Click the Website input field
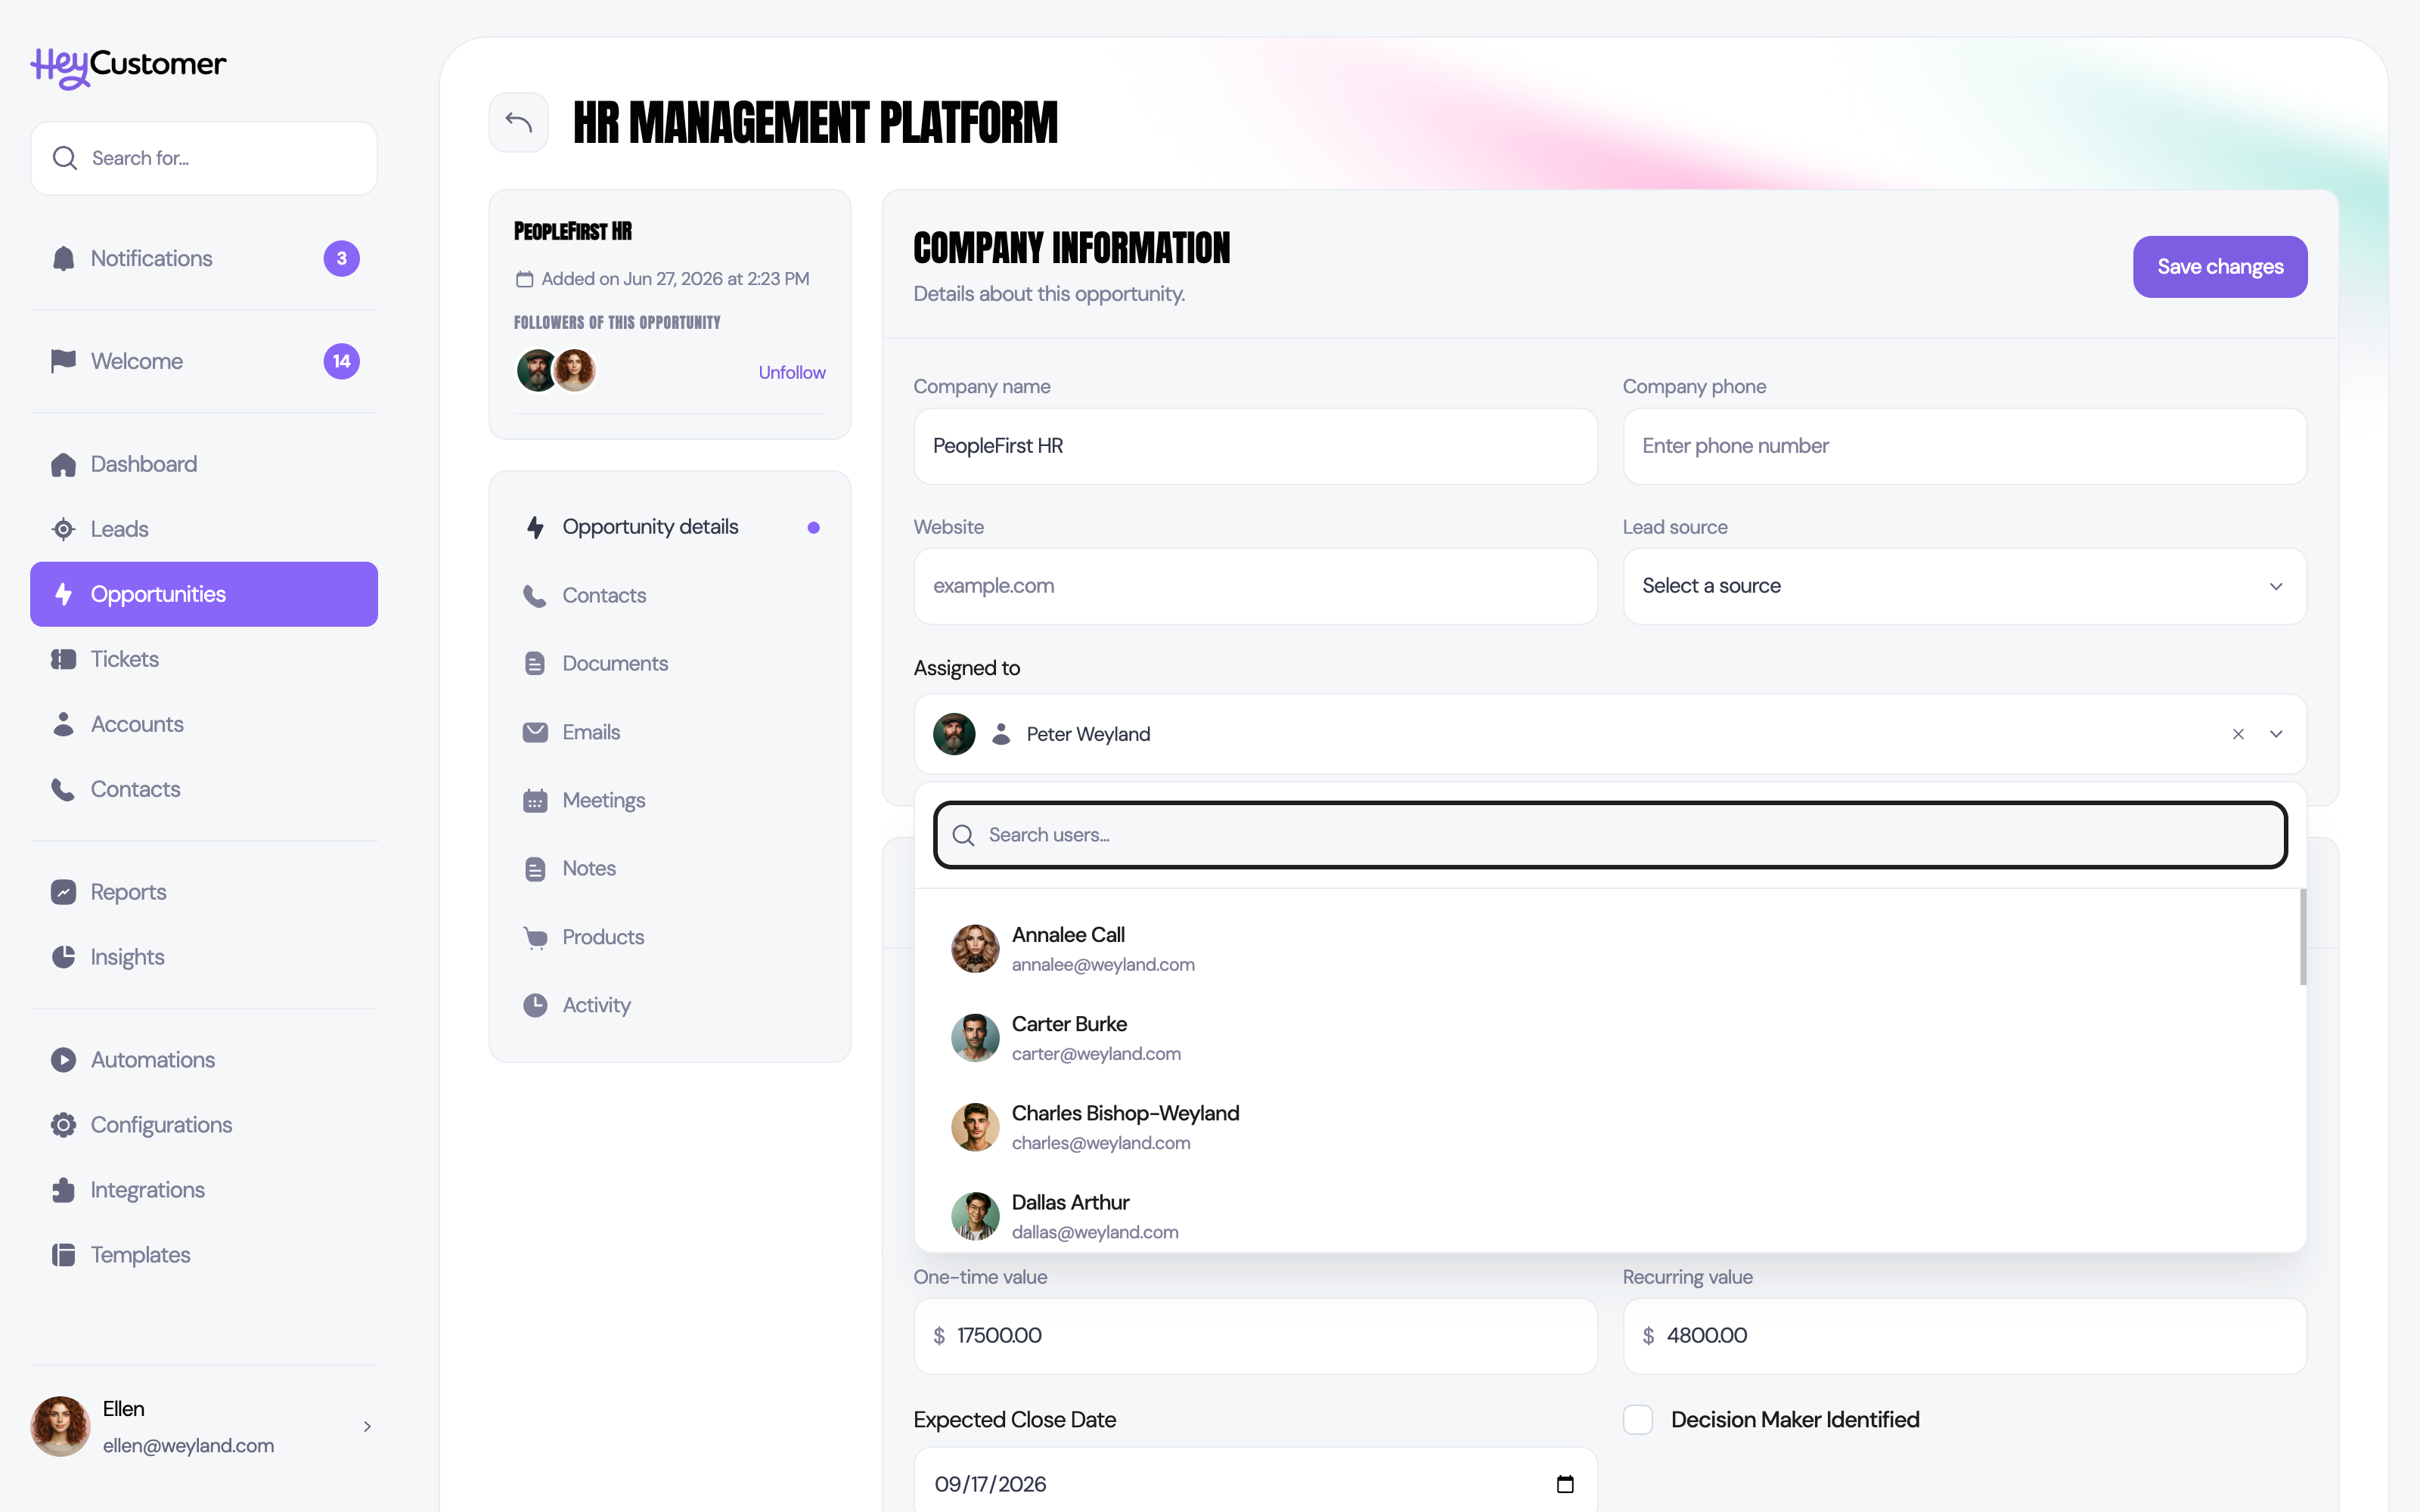Screen dimensions: 2420x1512 [1255, 586]
